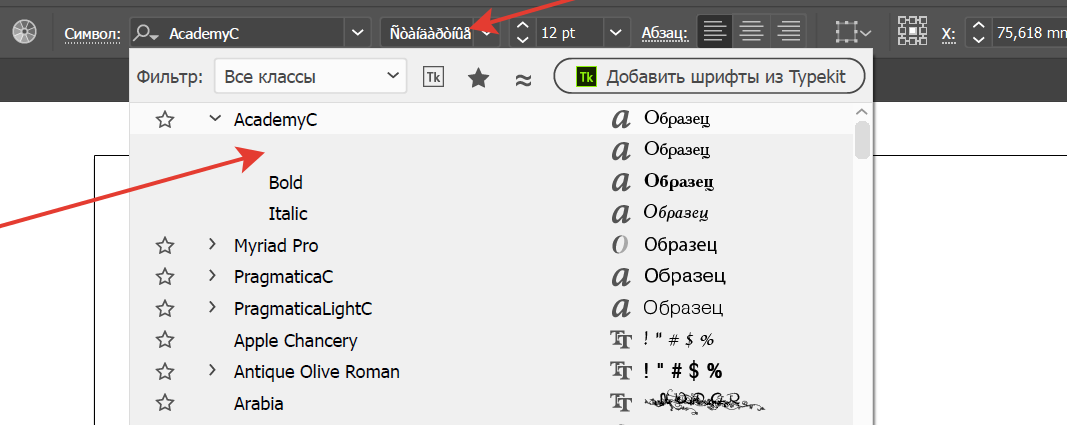Collapse the AcademyC font family
The image size is (1067, 425).
(215, 118)
